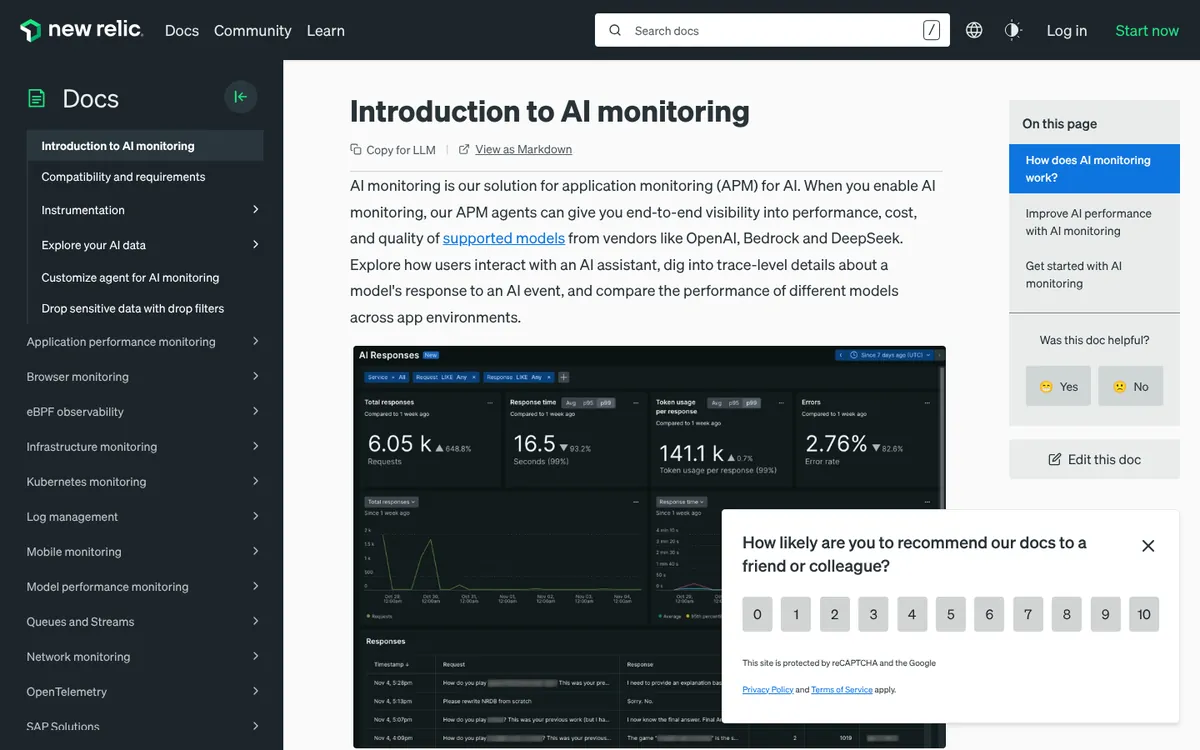The width and height of the screenshot is (1200, 750).
Task: Expand Mobile monitoring chevron
Action: [x=256, y=551]
